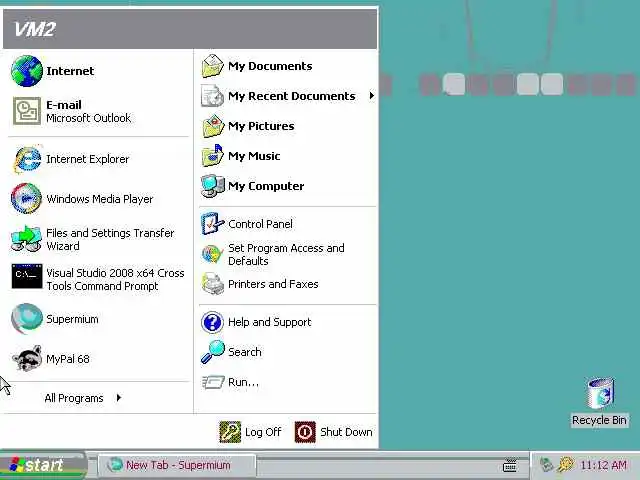Choose My Computer menu entry text

pyautogui.click(x=266, y=186)
